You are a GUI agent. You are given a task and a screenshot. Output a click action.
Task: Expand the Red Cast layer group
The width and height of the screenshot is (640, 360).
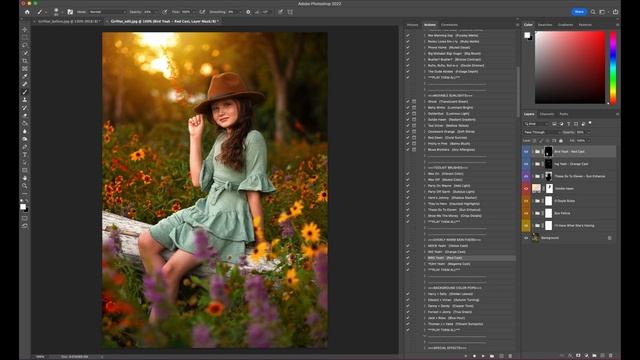coord(533,151)
